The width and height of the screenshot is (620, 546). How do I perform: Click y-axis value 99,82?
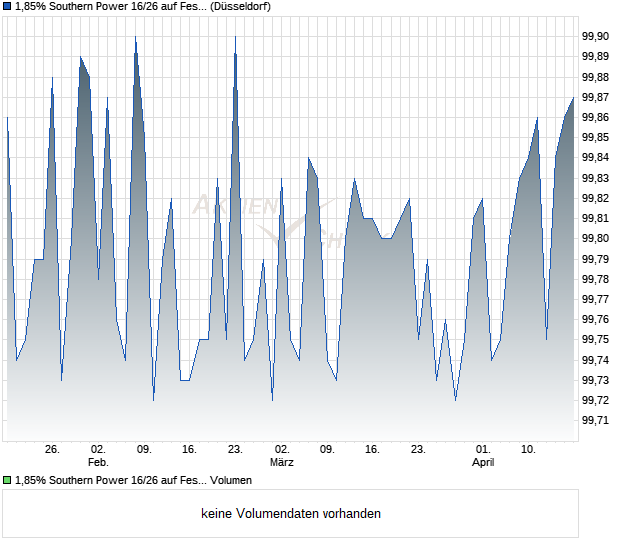[x=595, y=198]
